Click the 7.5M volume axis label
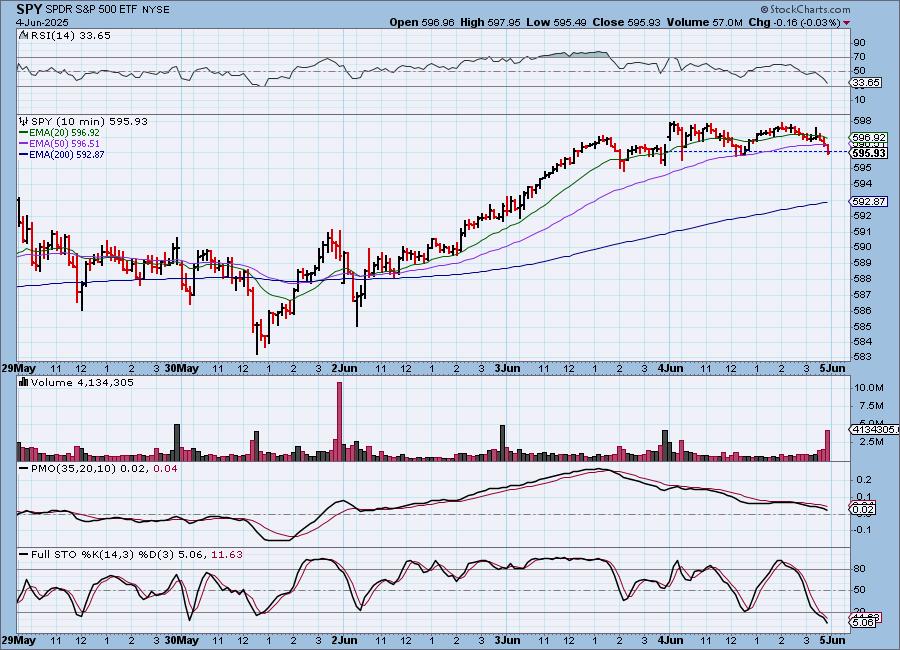This screenshot has height=650, width=900. [871, 406]
